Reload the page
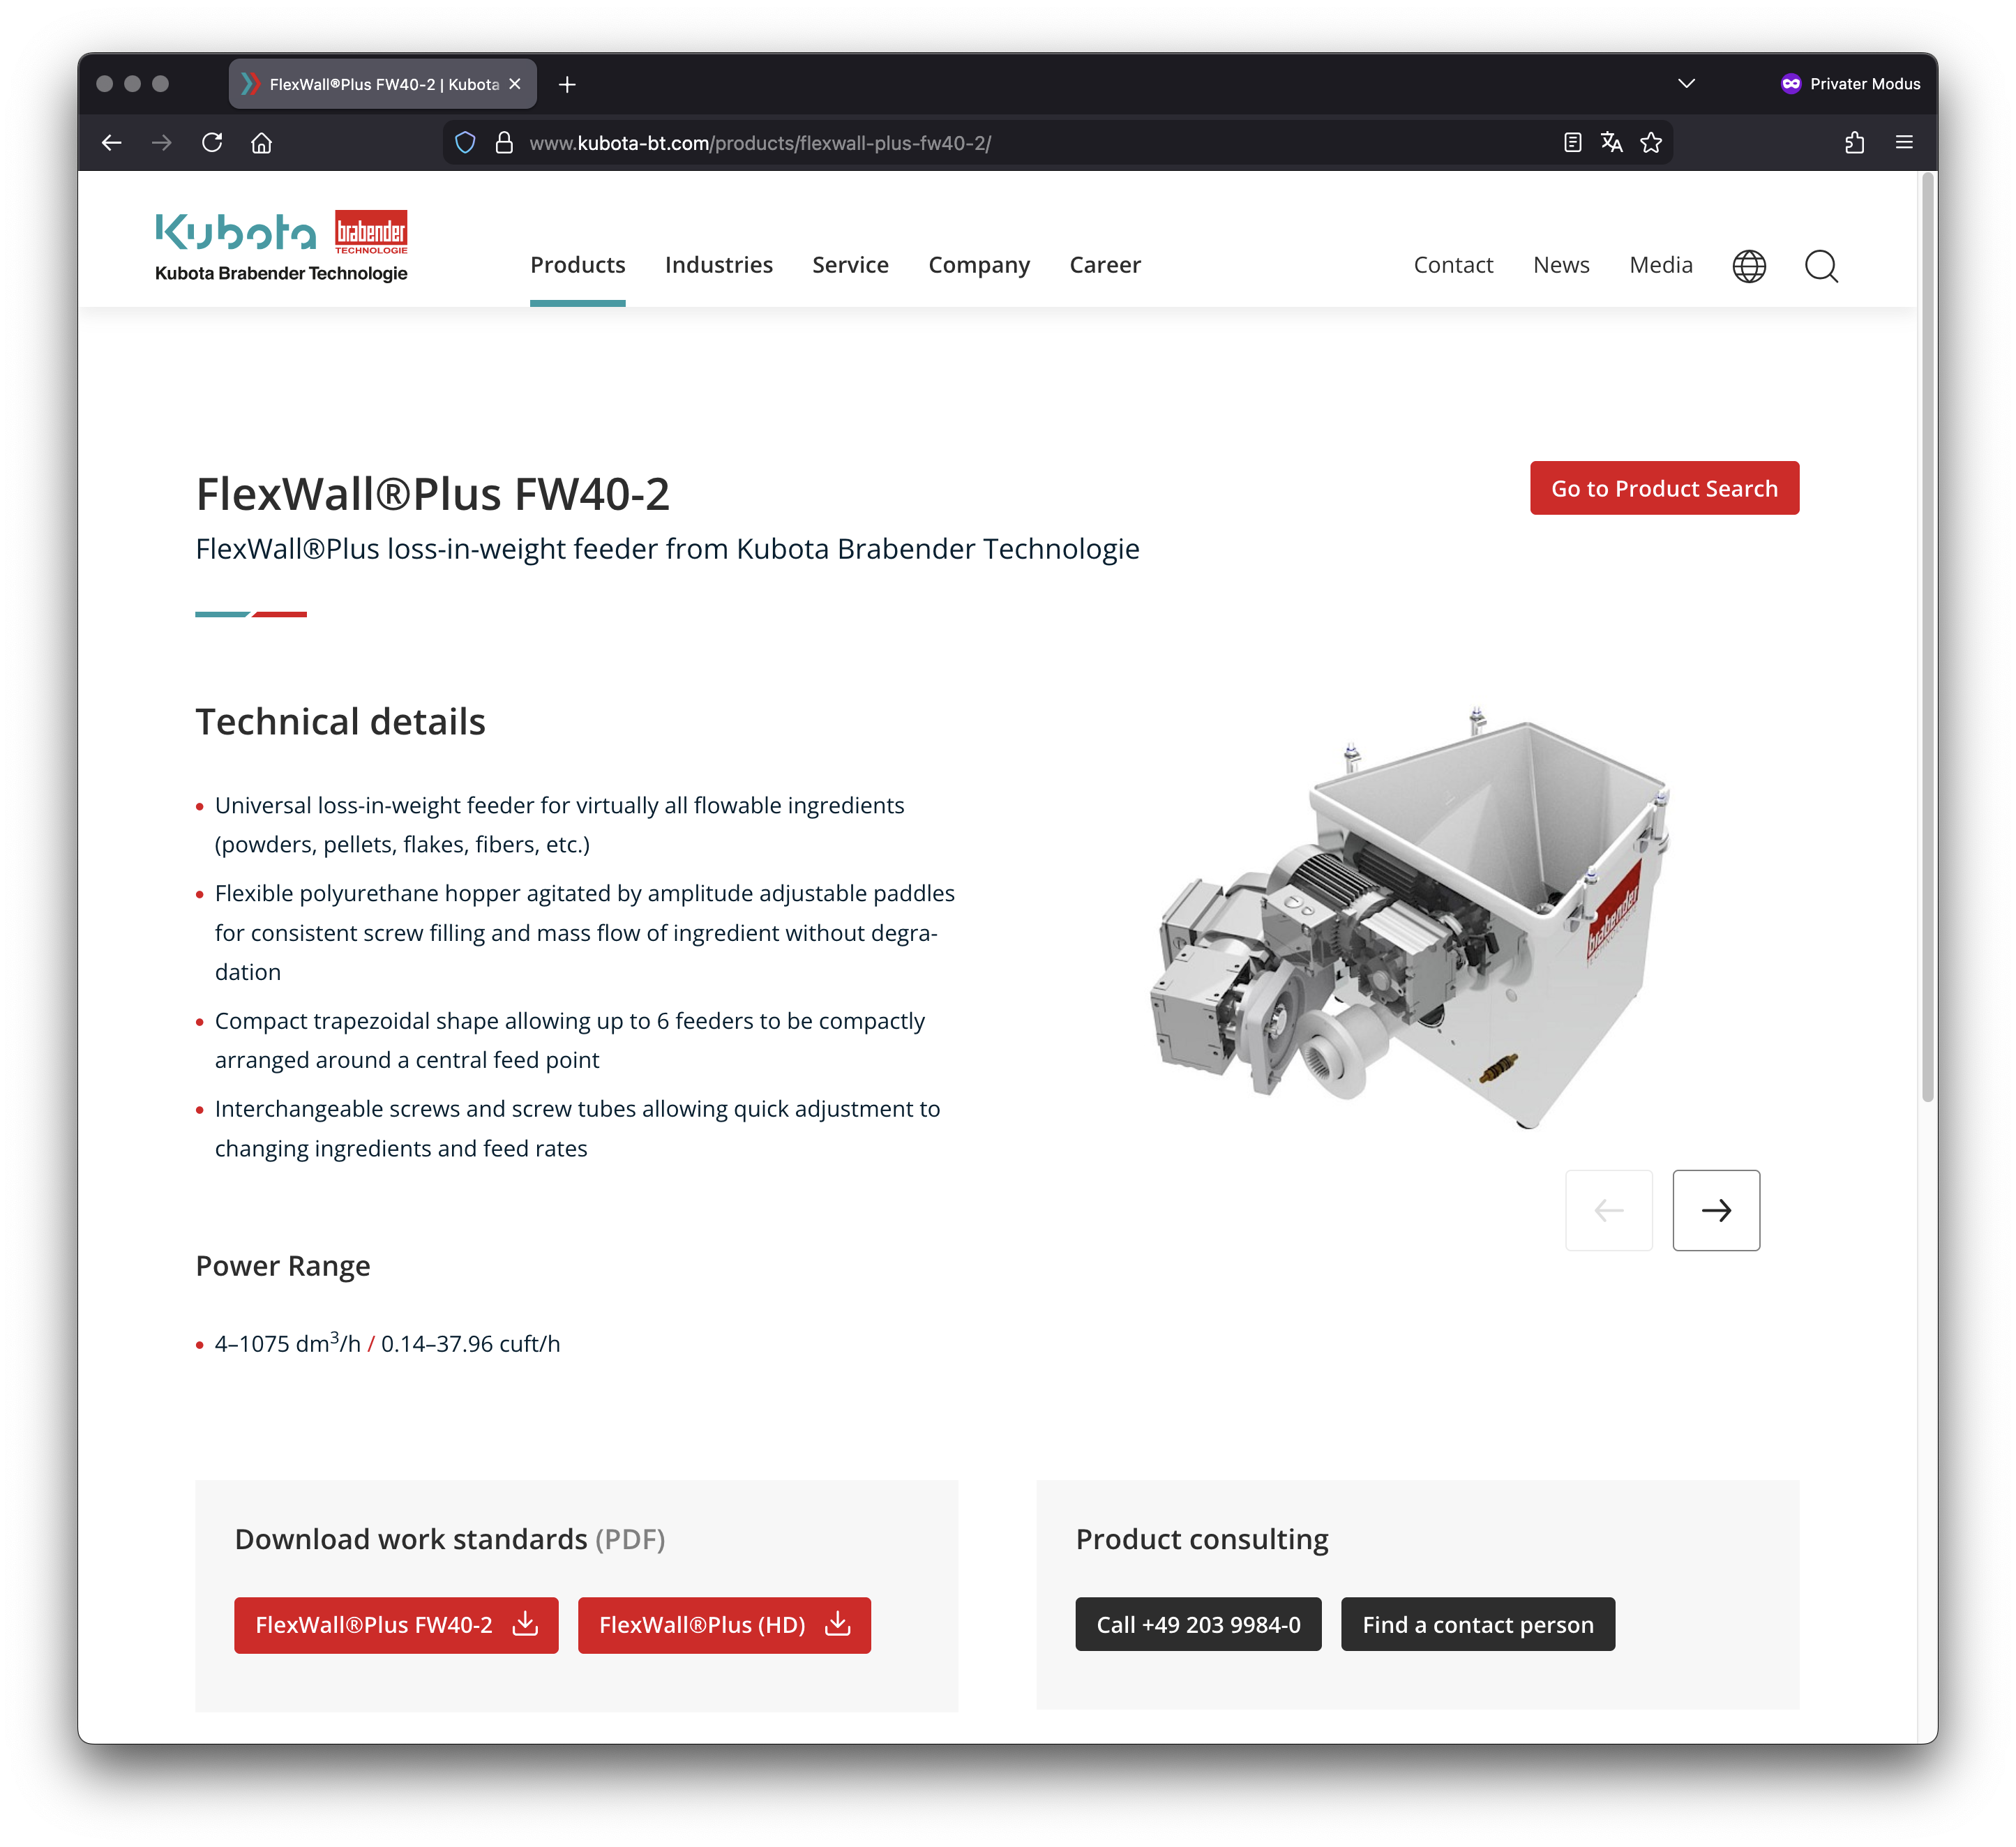Screen dimensions: 2016x1847 click(212, 143)
